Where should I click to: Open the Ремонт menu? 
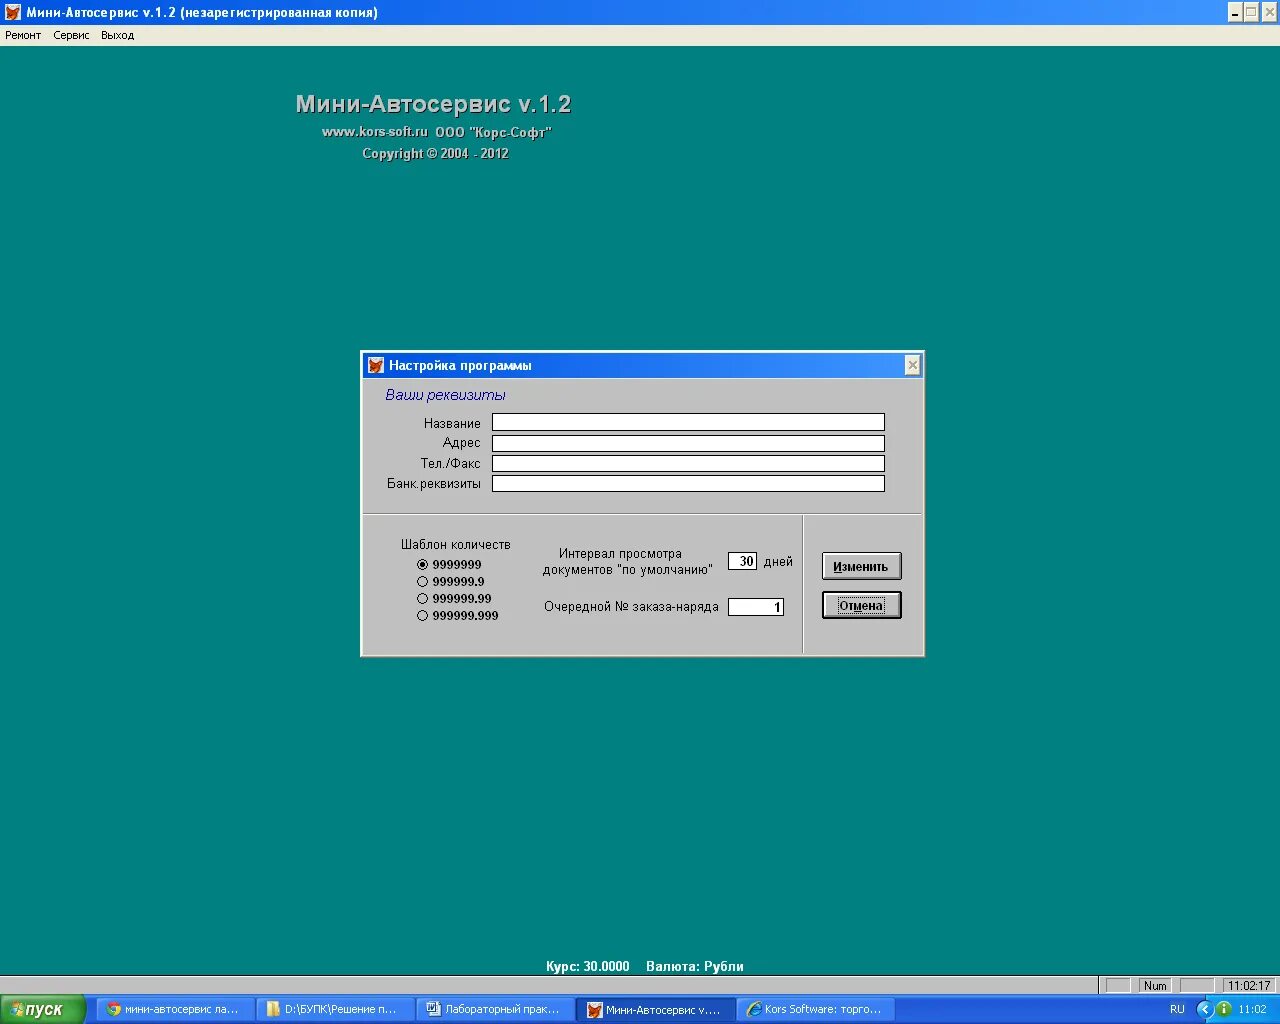[23, 35]
